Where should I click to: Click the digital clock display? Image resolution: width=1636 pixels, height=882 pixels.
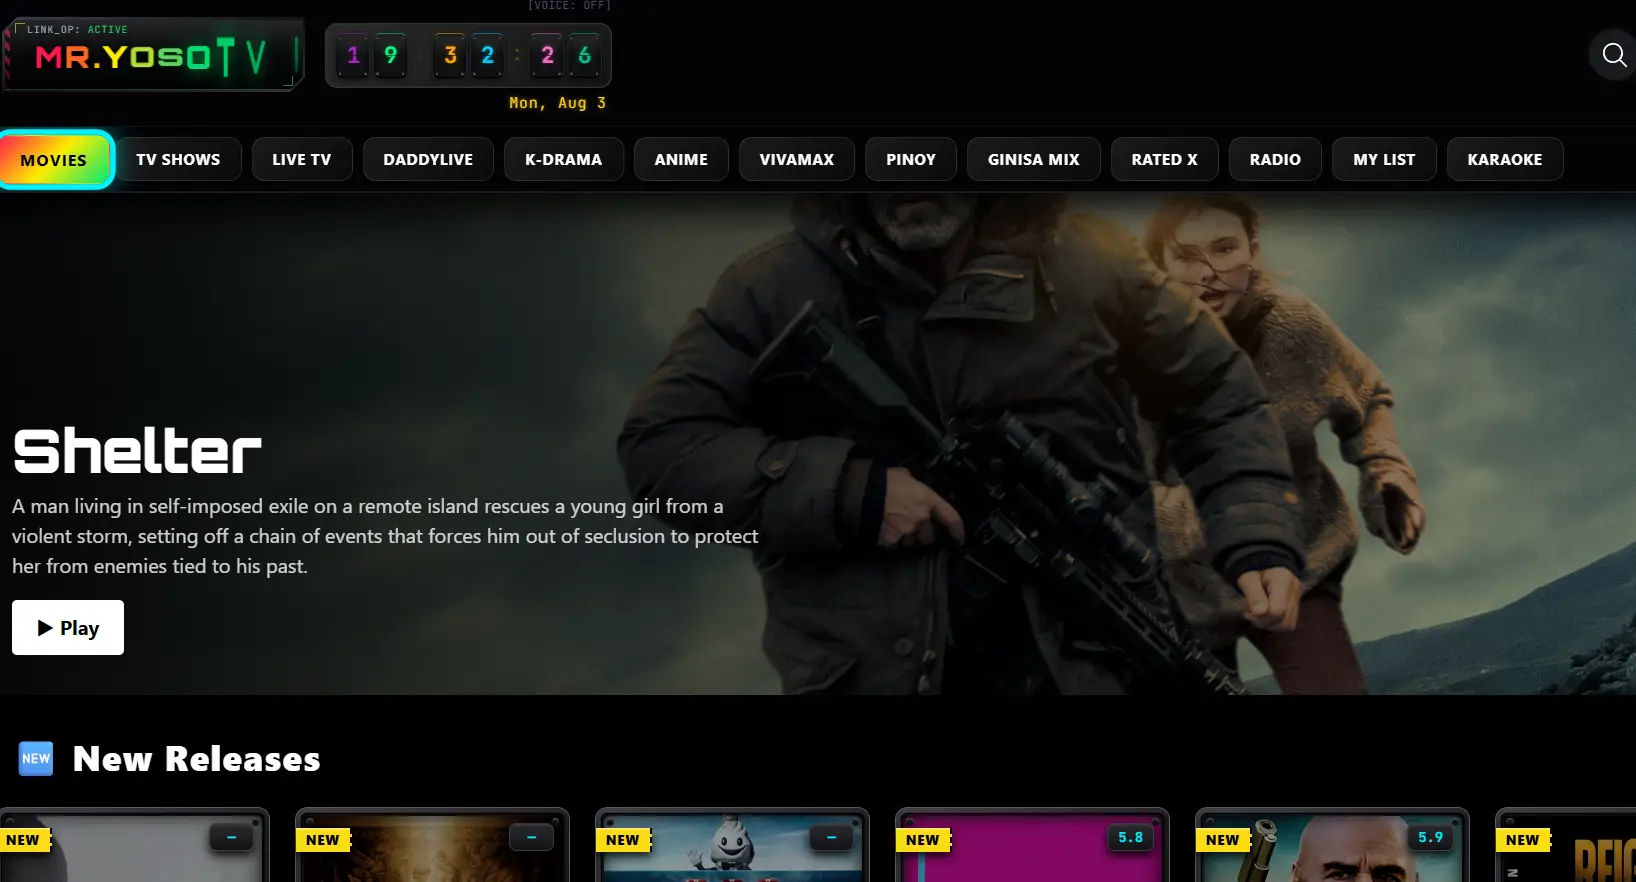click(x=468, y=55)
